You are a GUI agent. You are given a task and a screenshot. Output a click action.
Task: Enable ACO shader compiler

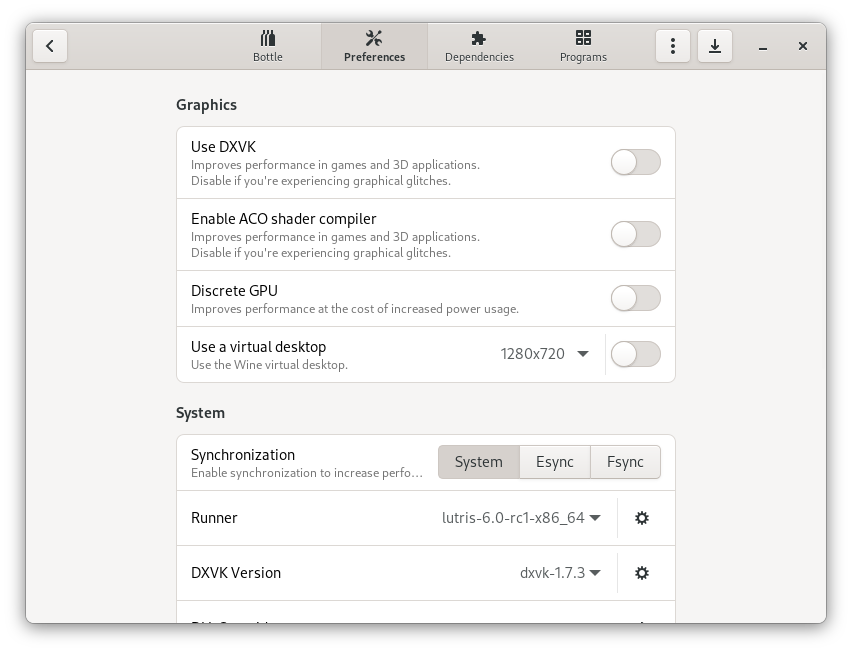coord(635,234)
